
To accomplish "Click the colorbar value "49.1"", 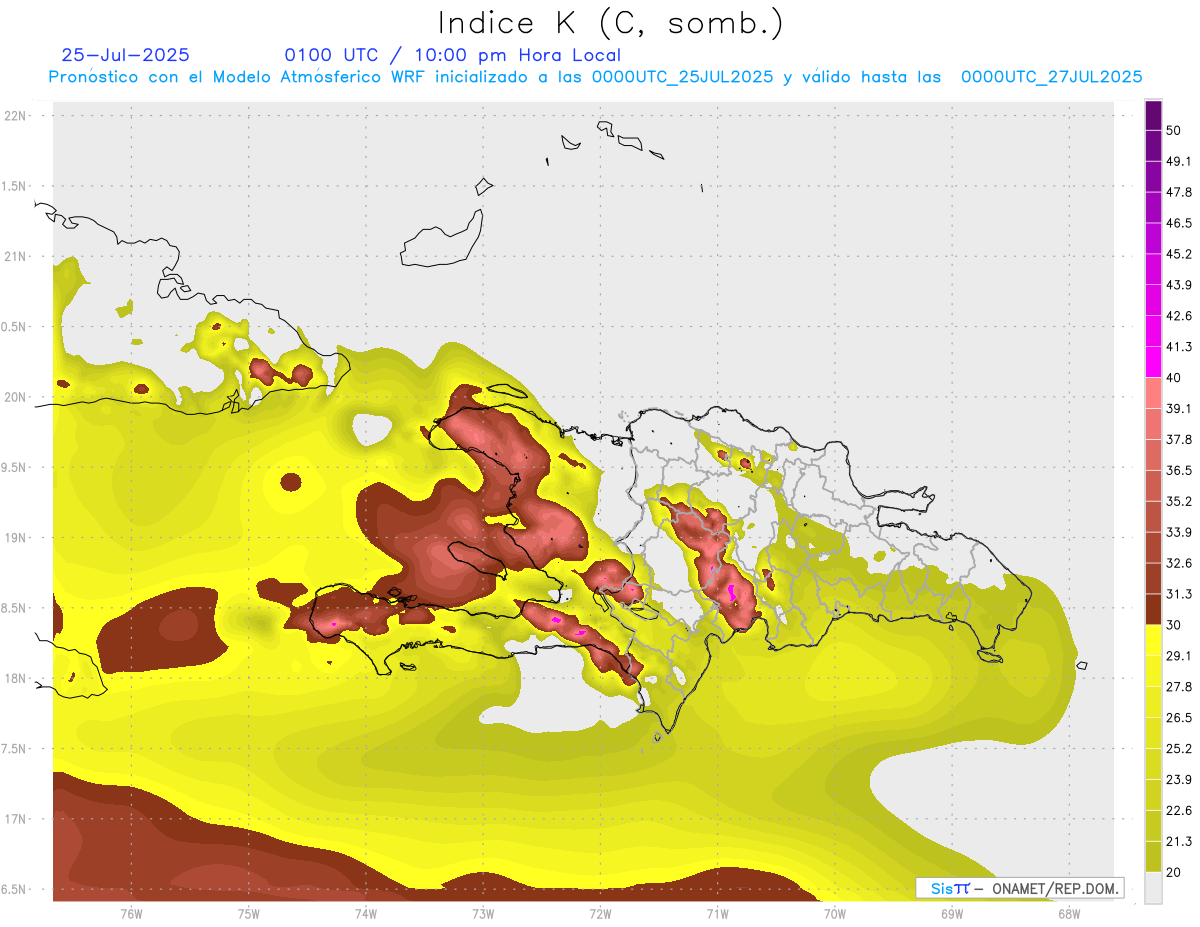I will (1179, 161).
